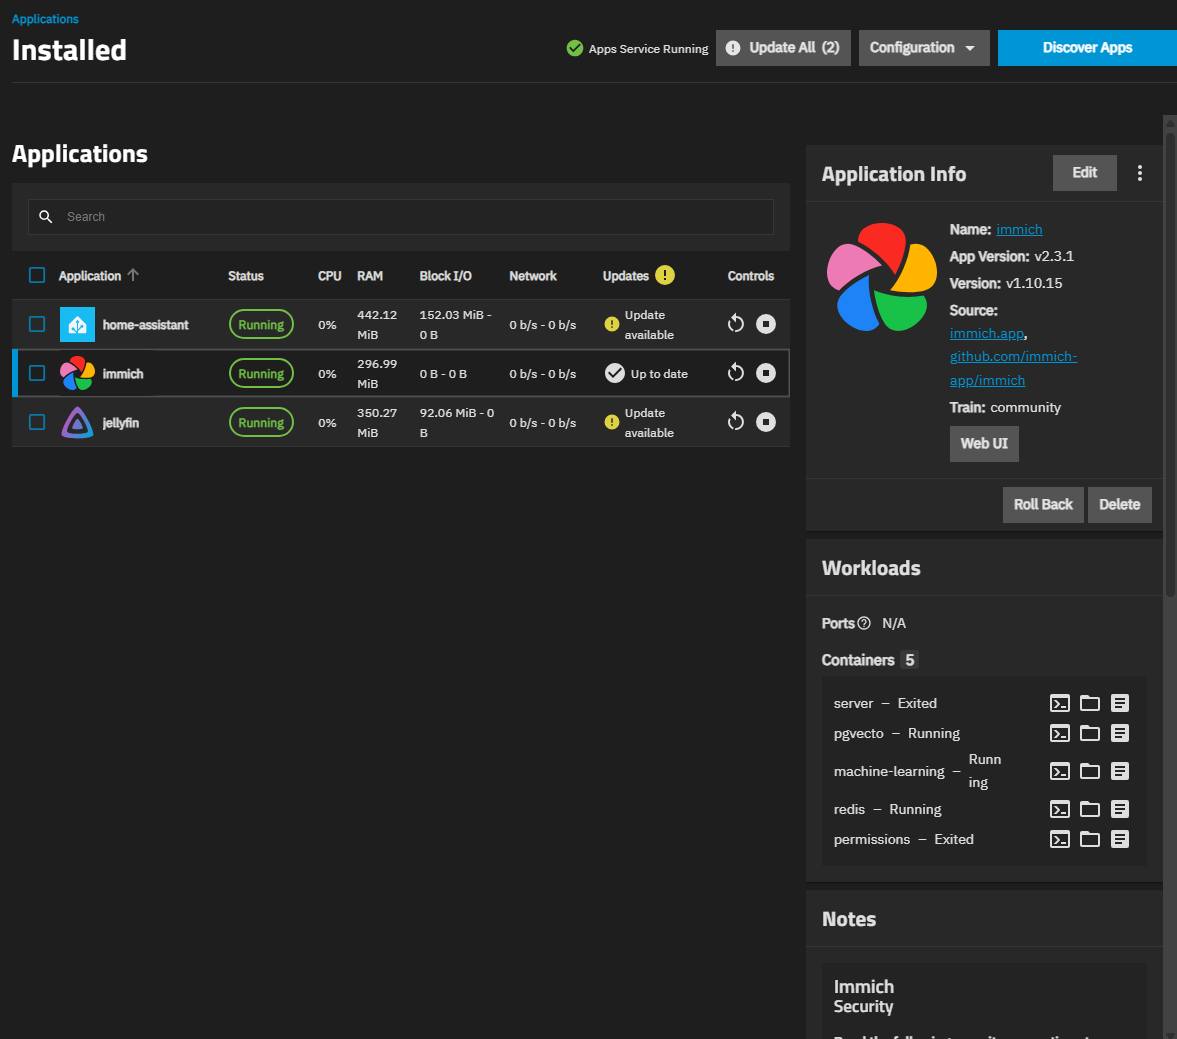This screenshot has width=1177, height=1039.
Task: Click the jellyfin app logo
Action: (77, 423)
